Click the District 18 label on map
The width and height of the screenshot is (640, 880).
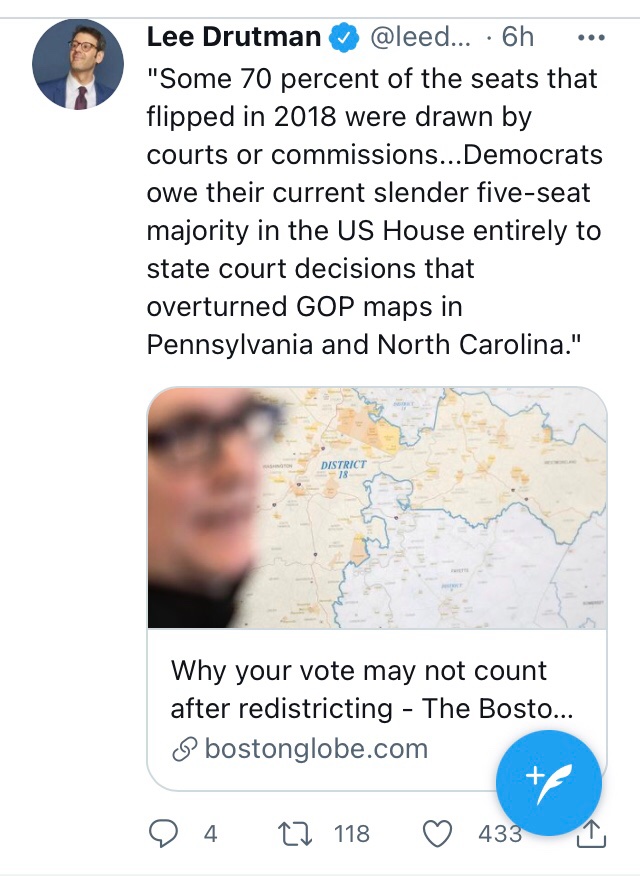click(x=345, y=468)
